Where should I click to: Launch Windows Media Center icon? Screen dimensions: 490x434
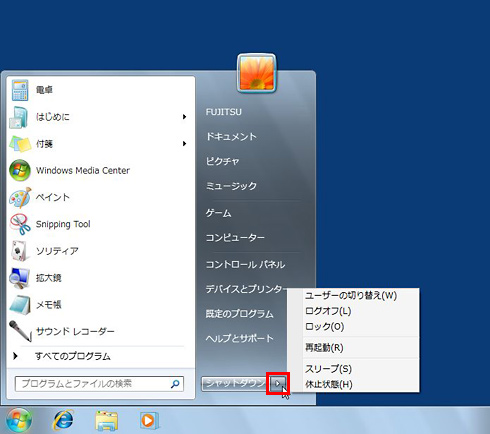tap(20, 170)
